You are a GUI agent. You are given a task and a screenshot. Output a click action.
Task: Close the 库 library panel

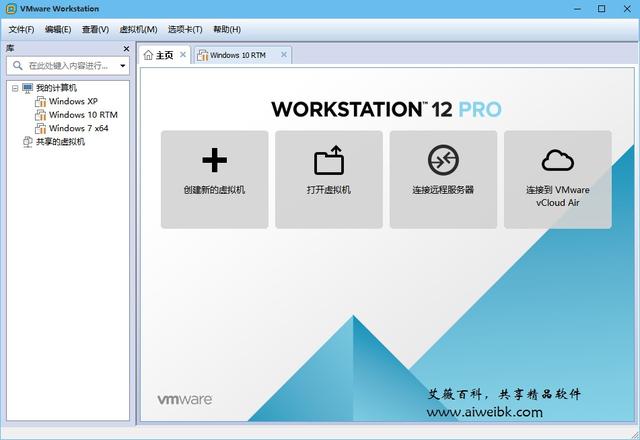126,49
